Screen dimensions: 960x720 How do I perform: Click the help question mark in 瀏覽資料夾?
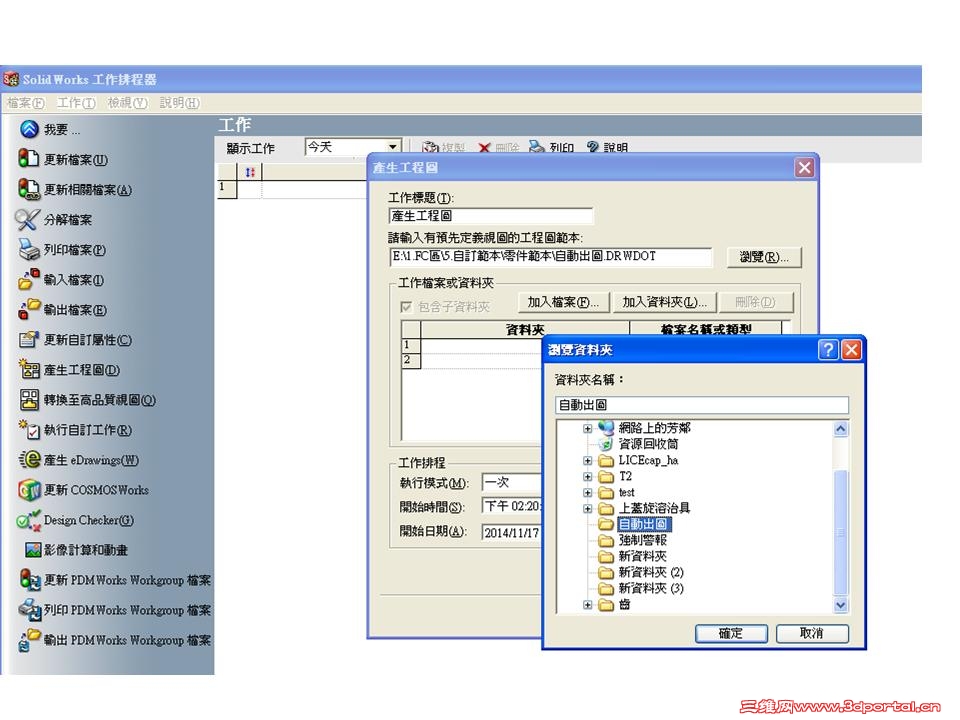[828, 350]
